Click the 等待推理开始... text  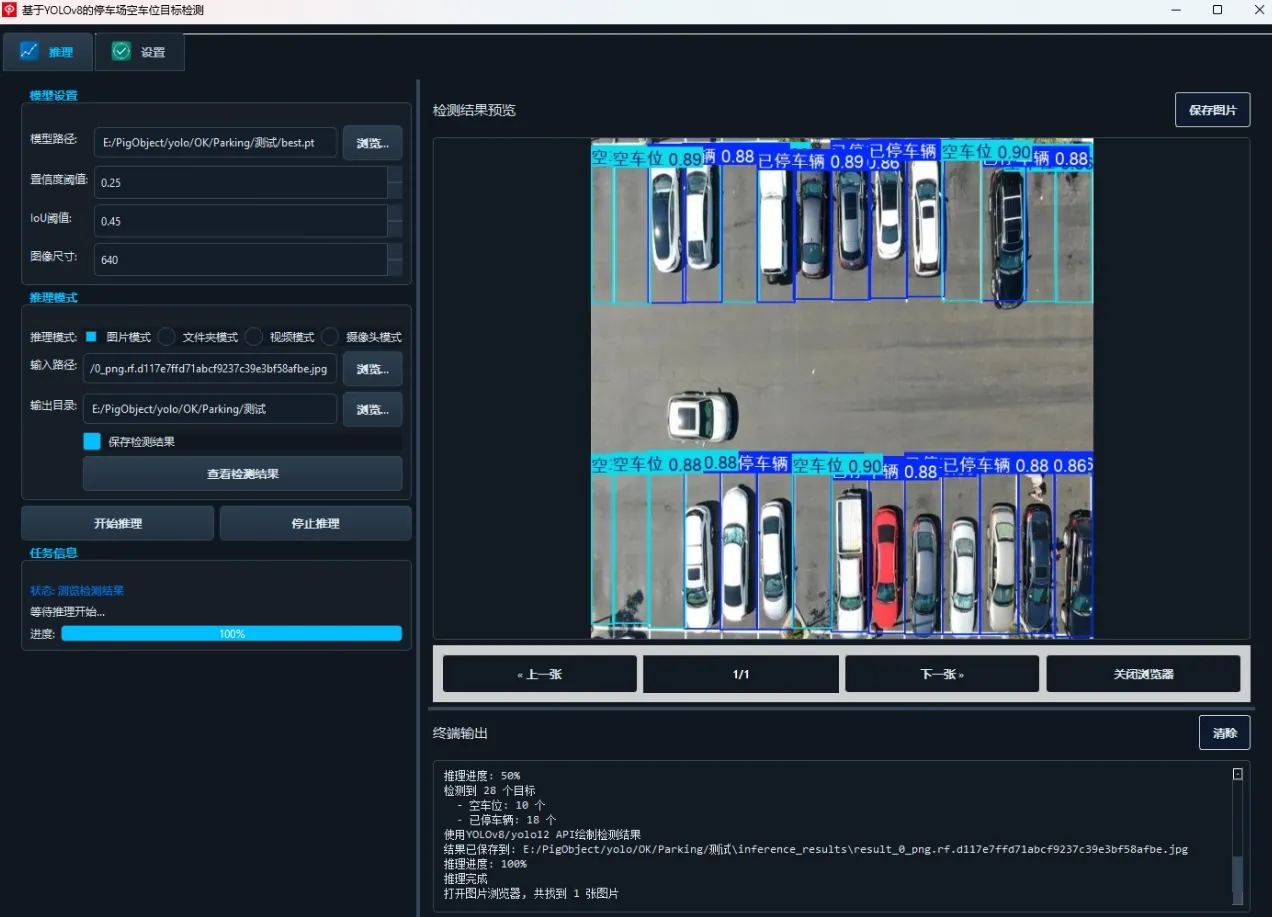pyautogui.click(x=67, y=612)
